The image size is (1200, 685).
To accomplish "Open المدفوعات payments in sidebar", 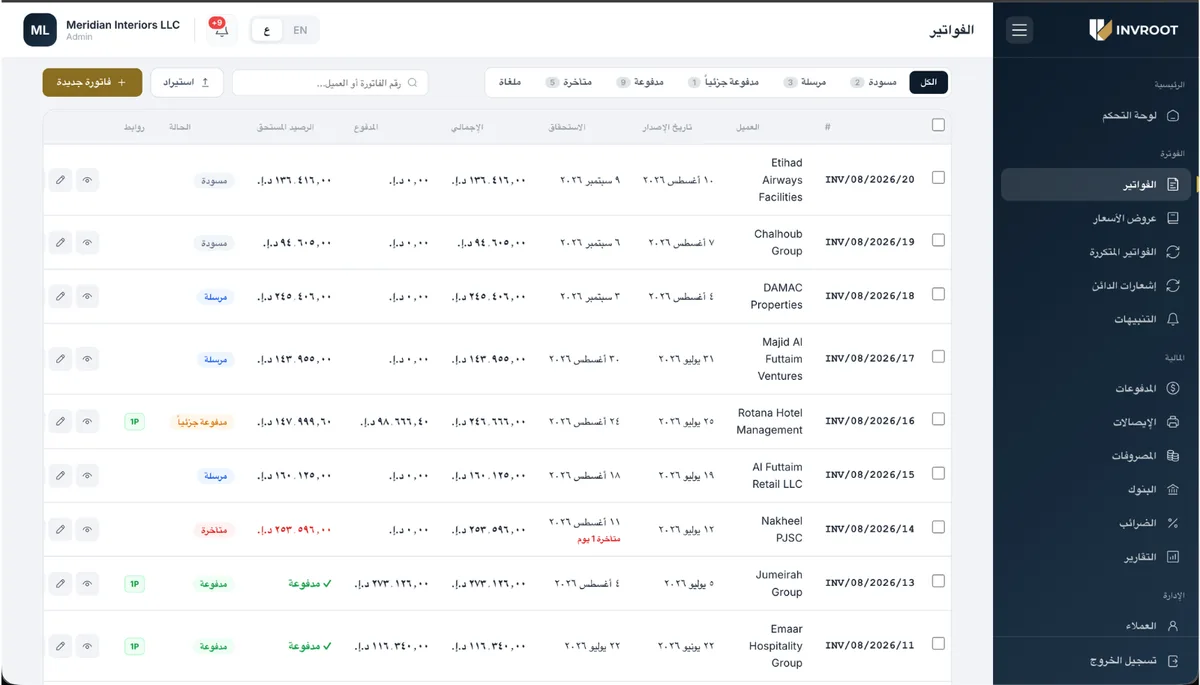I will point(1097,388).
